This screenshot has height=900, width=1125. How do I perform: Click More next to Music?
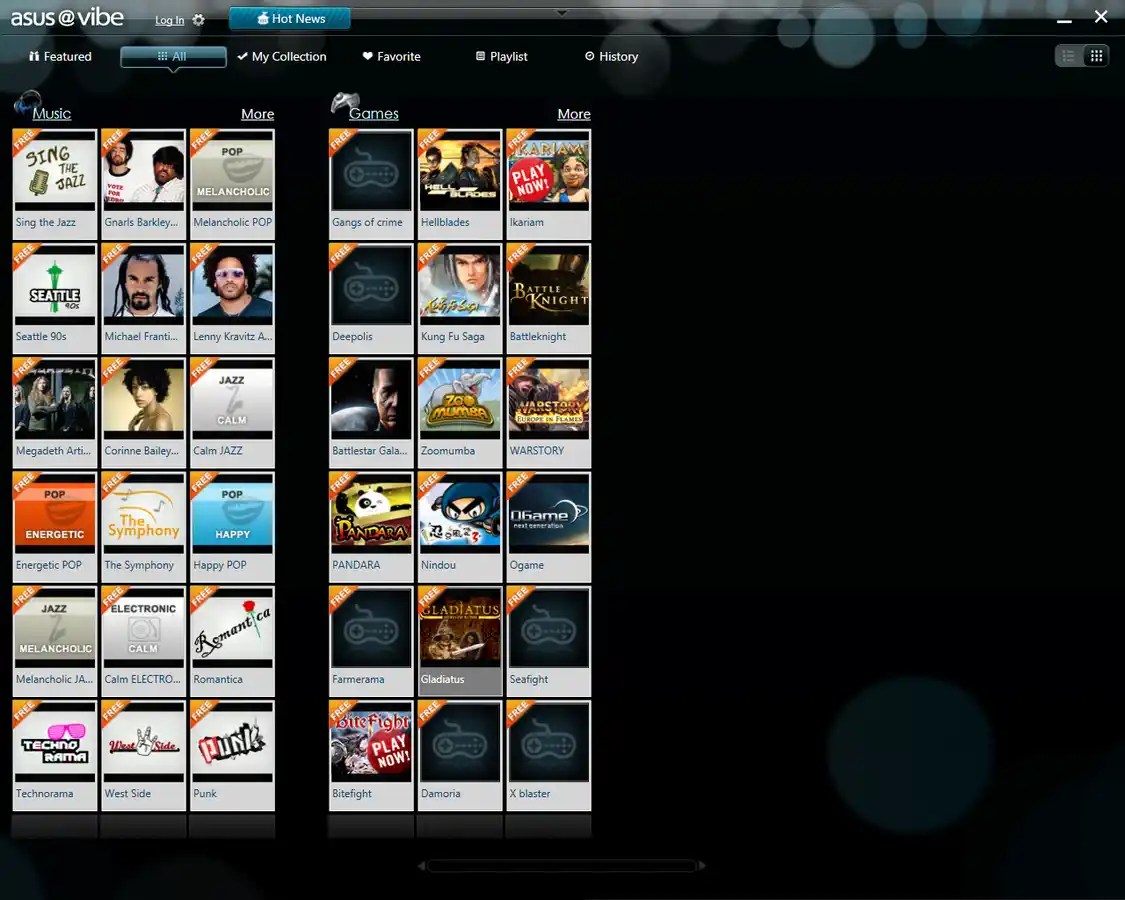(x=258, y=114)
